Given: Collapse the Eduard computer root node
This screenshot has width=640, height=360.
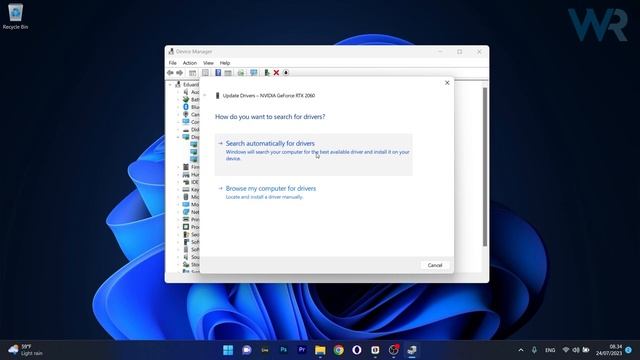Looking at the screenshot, I should tap(171, 84).
